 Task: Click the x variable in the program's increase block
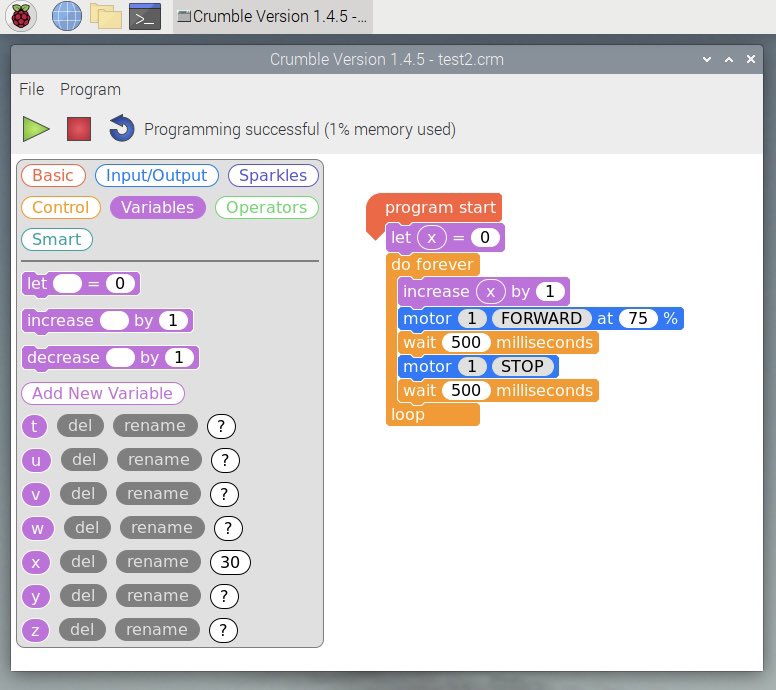point(490,292)
